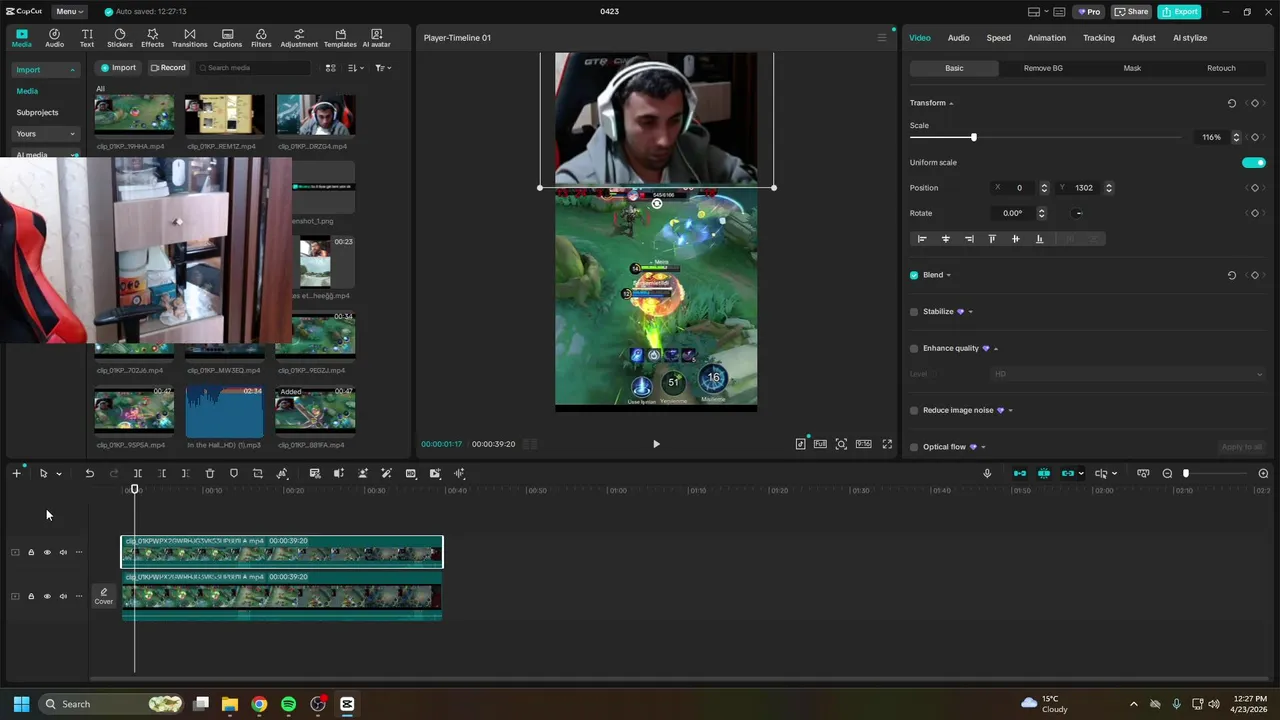
Task: Expand the Blend options arrow
Action: pos(948,275)
